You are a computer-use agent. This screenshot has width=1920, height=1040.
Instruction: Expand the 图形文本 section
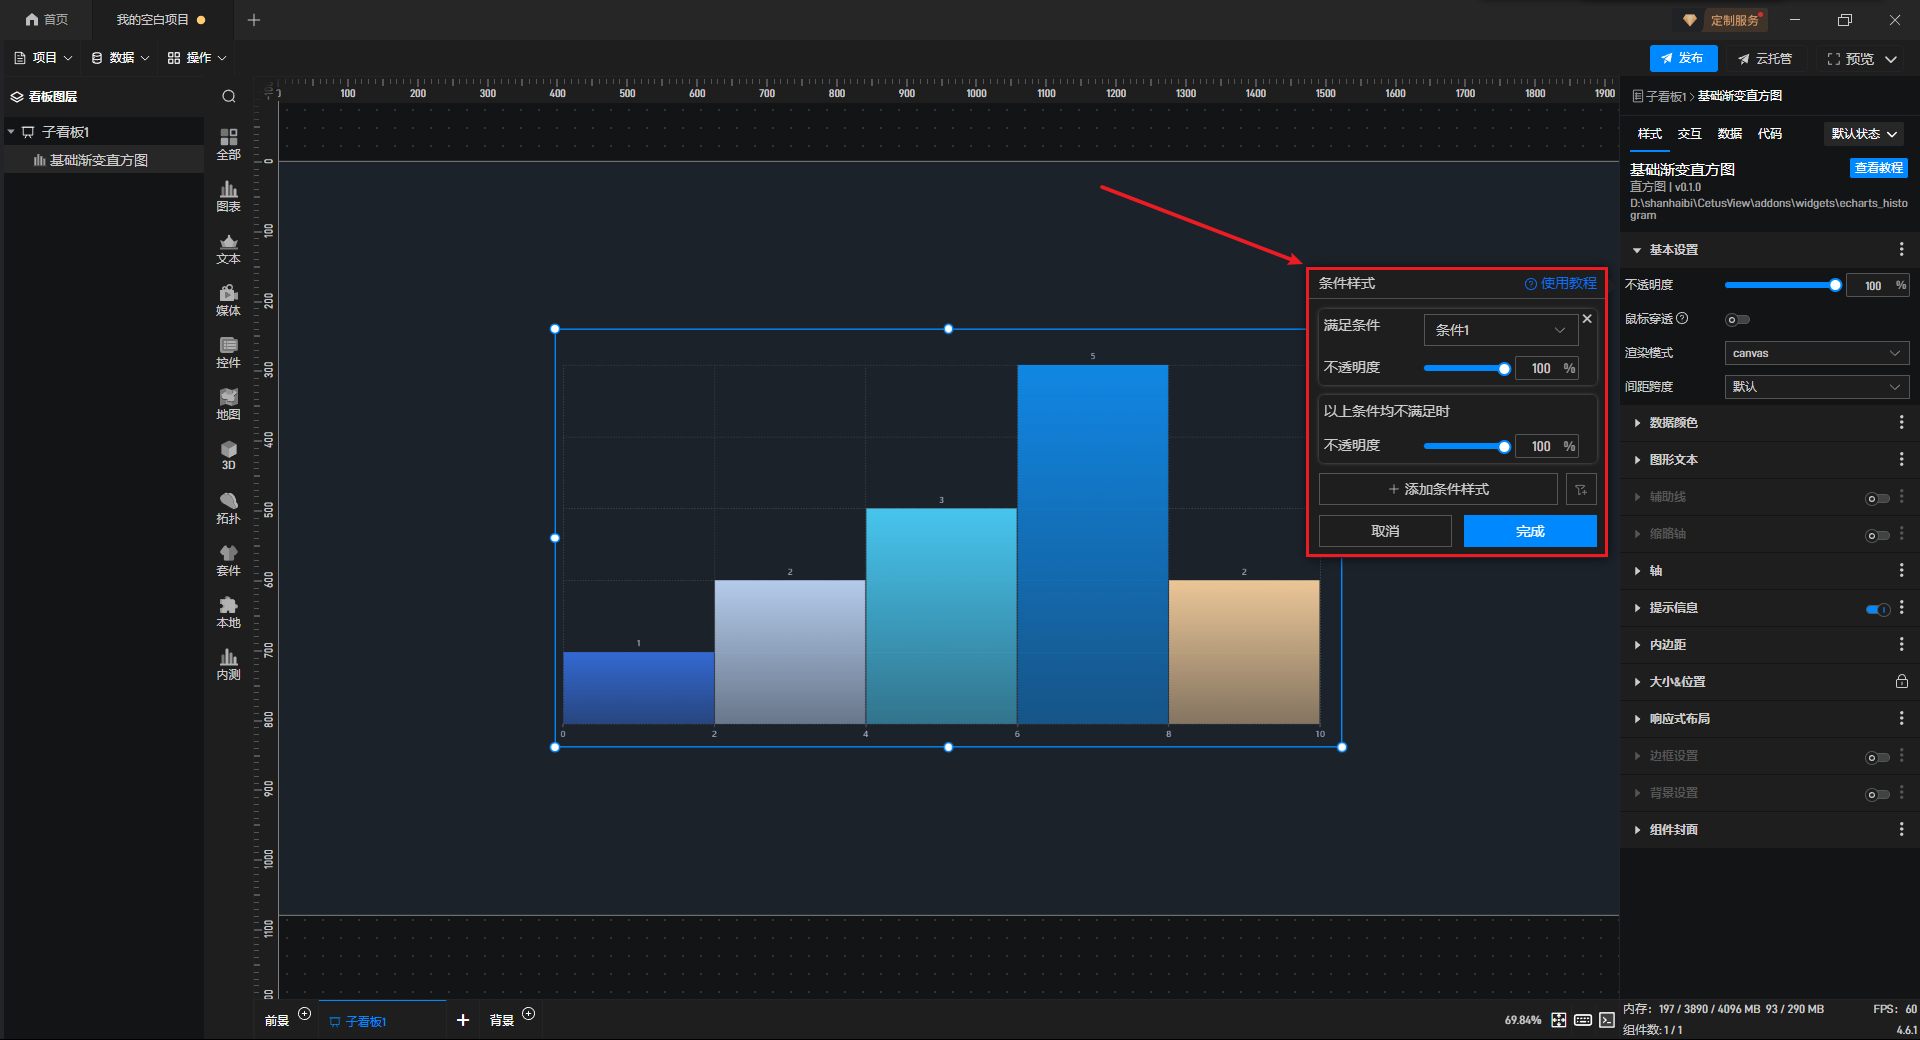[x=1637, y=460]
